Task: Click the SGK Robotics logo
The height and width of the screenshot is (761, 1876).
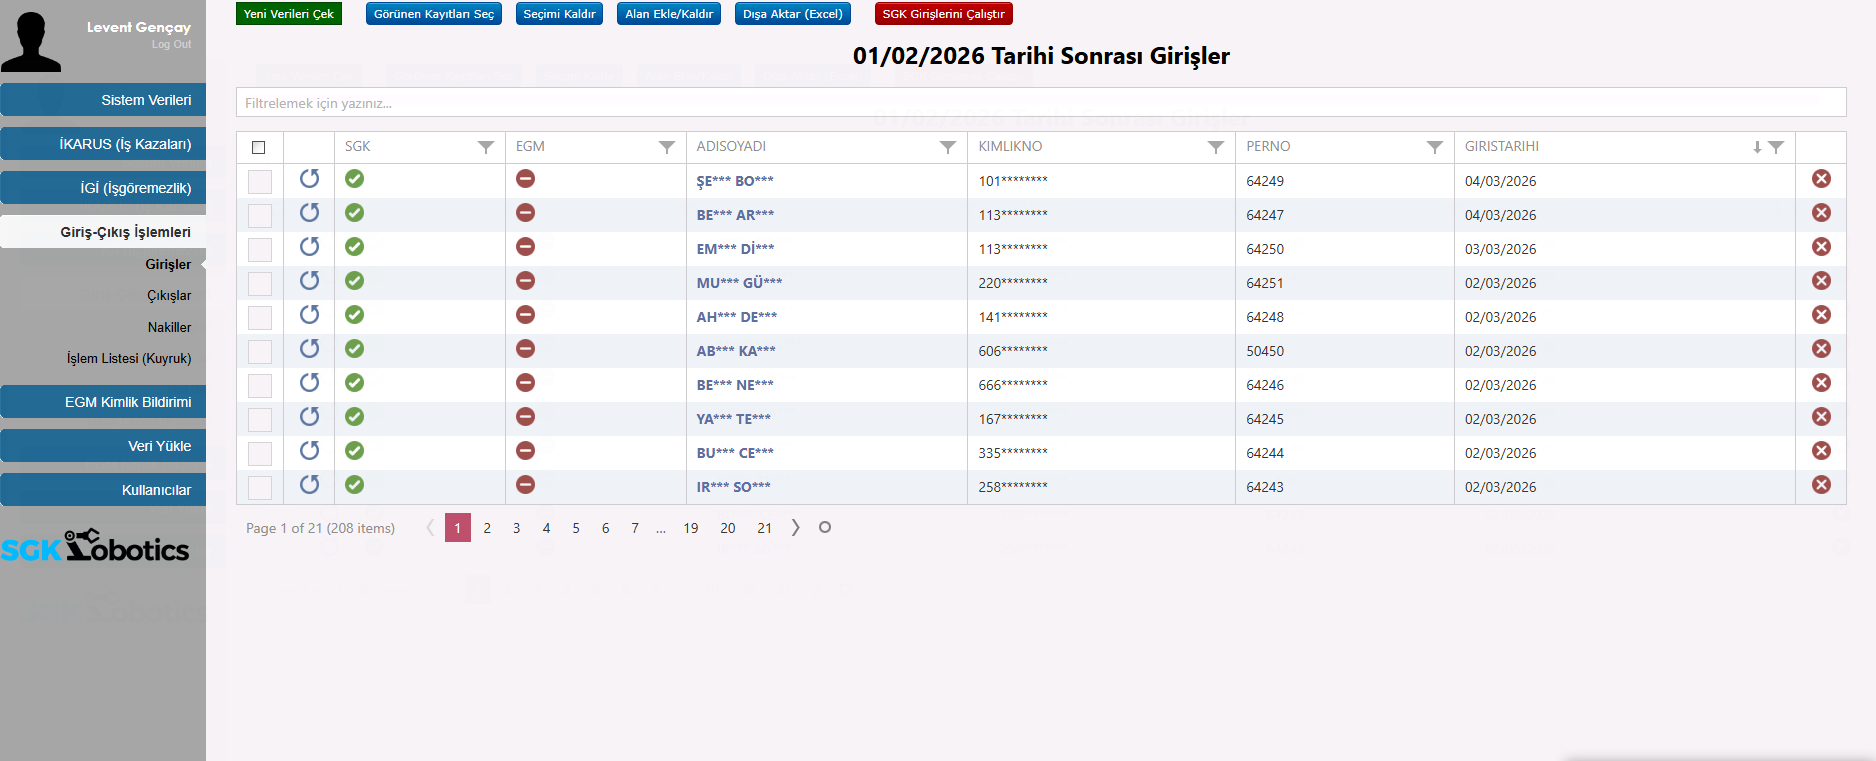Action: tap(95, 546)
